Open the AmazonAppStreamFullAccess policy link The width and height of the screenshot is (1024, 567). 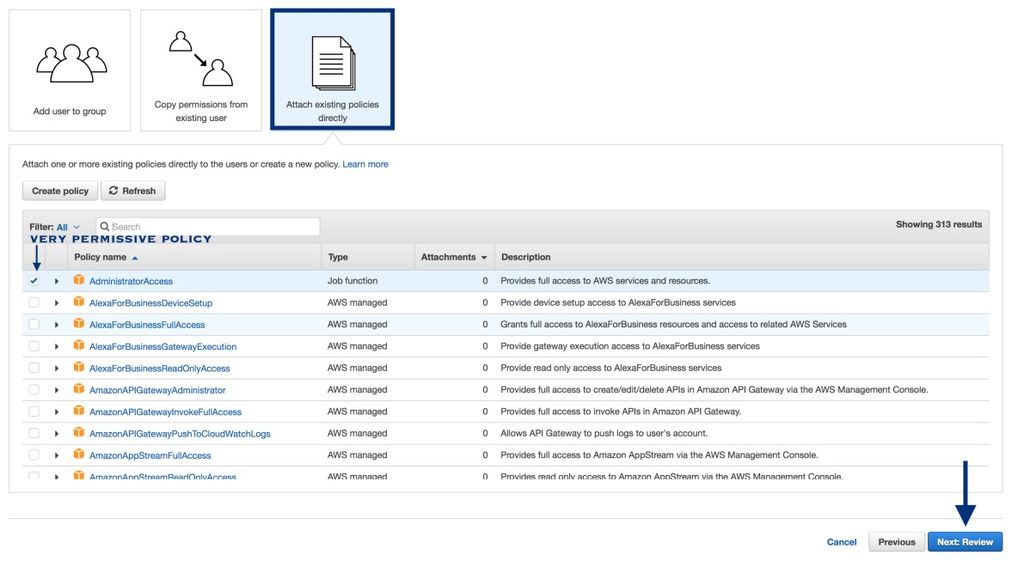tap(150, 456)
